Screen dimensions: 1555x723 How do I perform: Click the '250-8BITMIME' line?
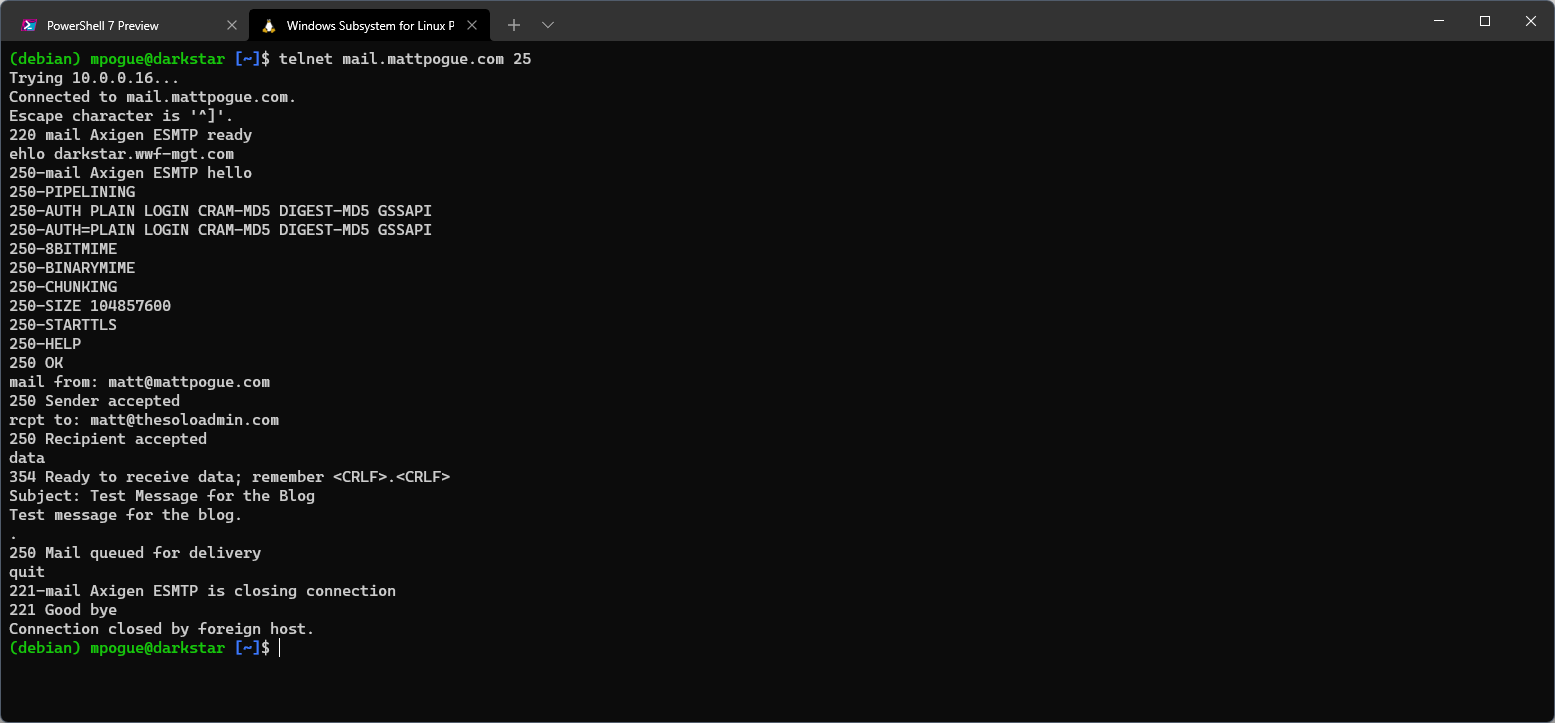point(63,249)
